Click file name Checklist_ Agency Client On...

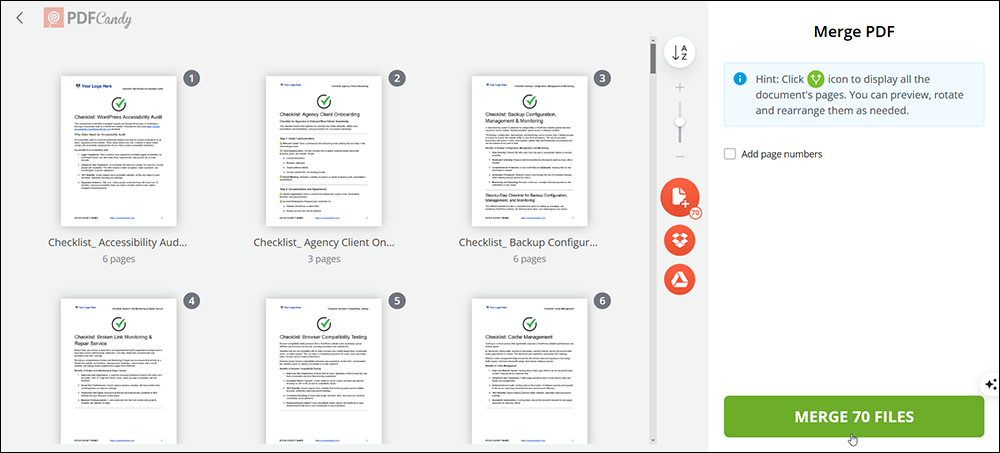tap(324, 242)
